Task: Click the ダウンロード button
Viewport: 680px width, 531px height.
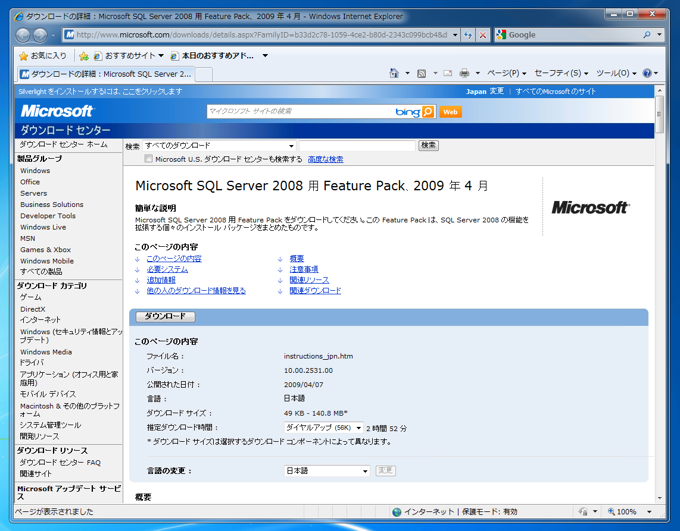Action: click(x=165, y=316)
